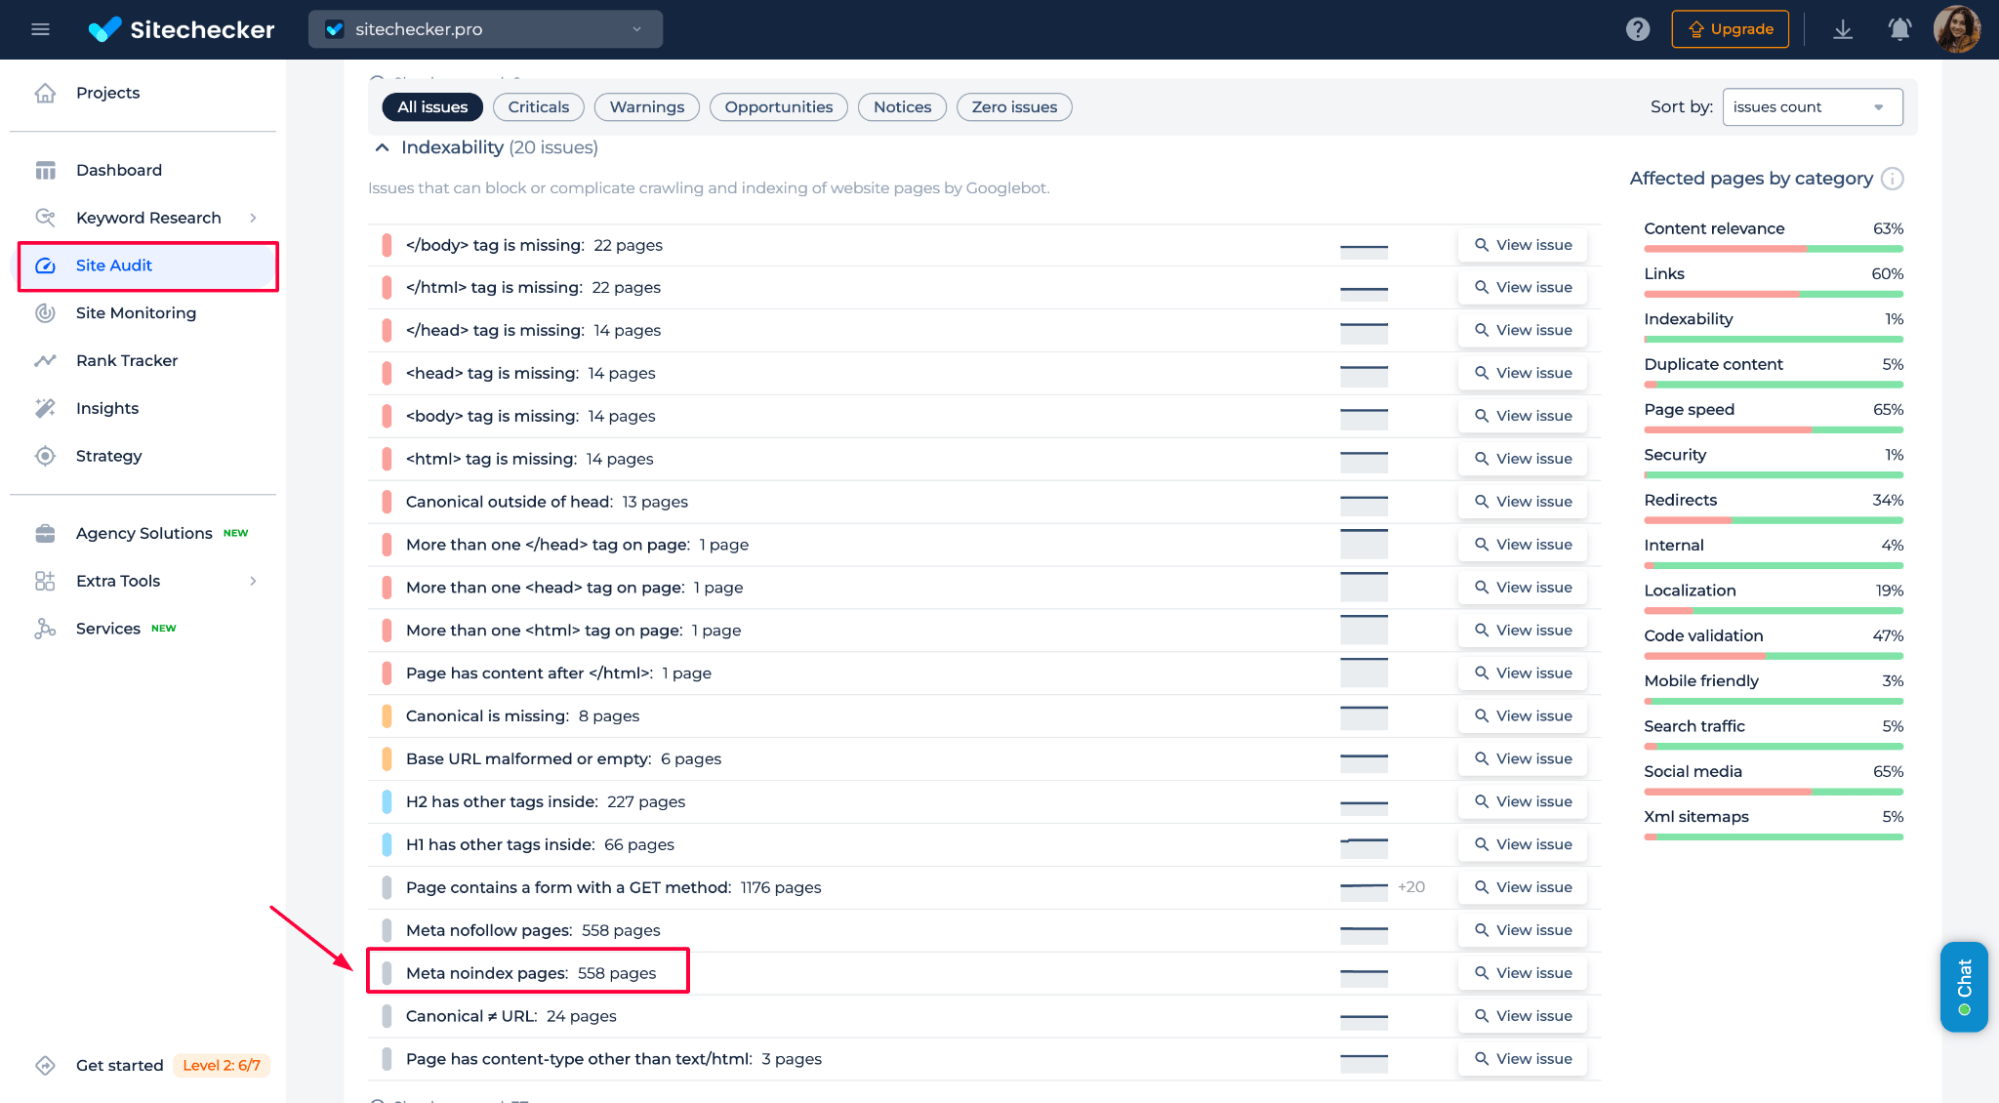
Task: View issue for Base URL malformed or empty
Action: click(1522, 759)
